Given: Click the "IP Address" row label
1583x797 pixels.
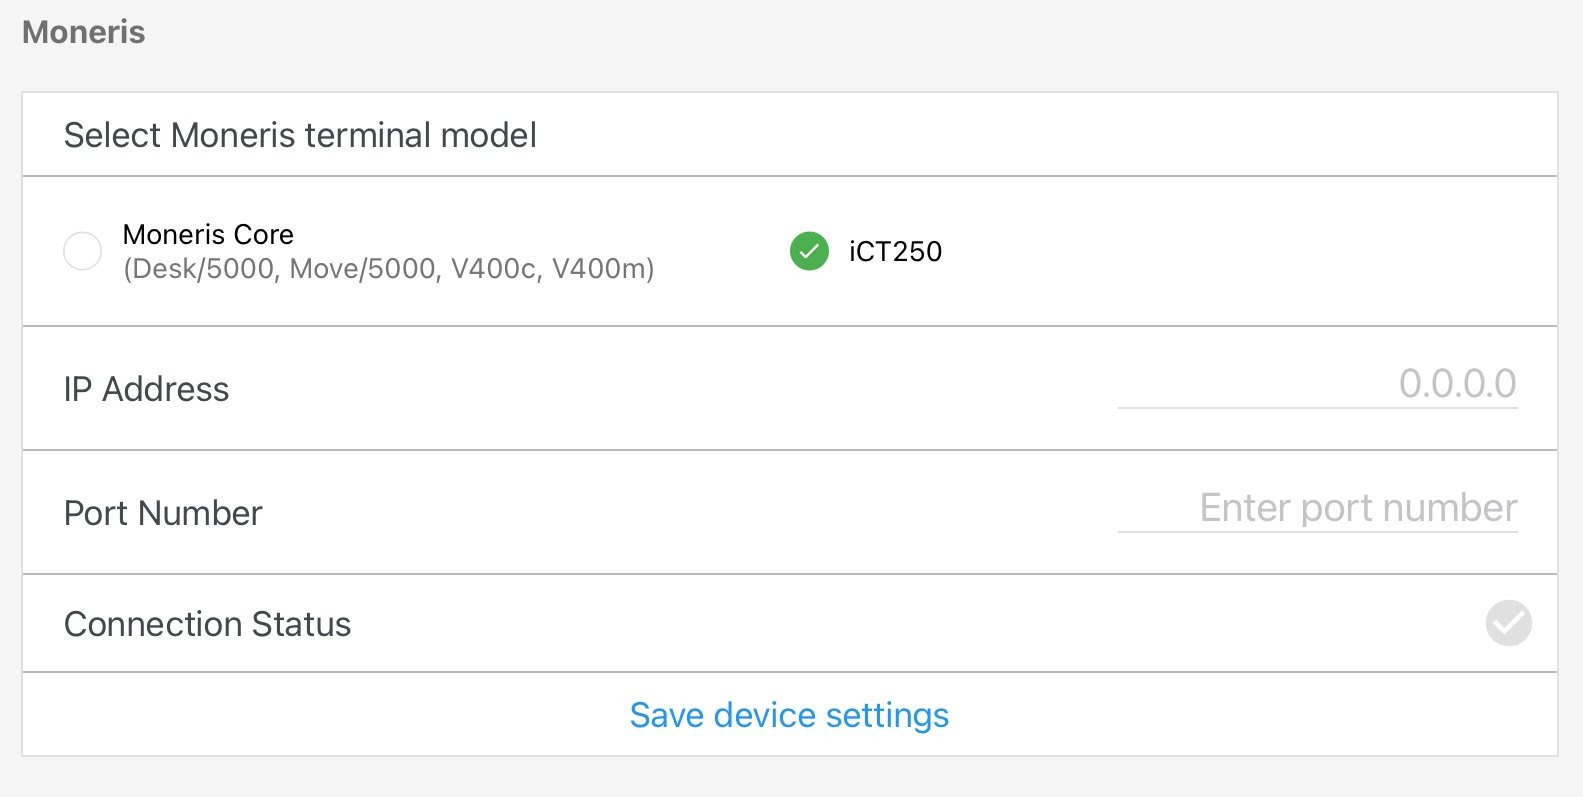Looking at the screenshot, I should point(146,389).
